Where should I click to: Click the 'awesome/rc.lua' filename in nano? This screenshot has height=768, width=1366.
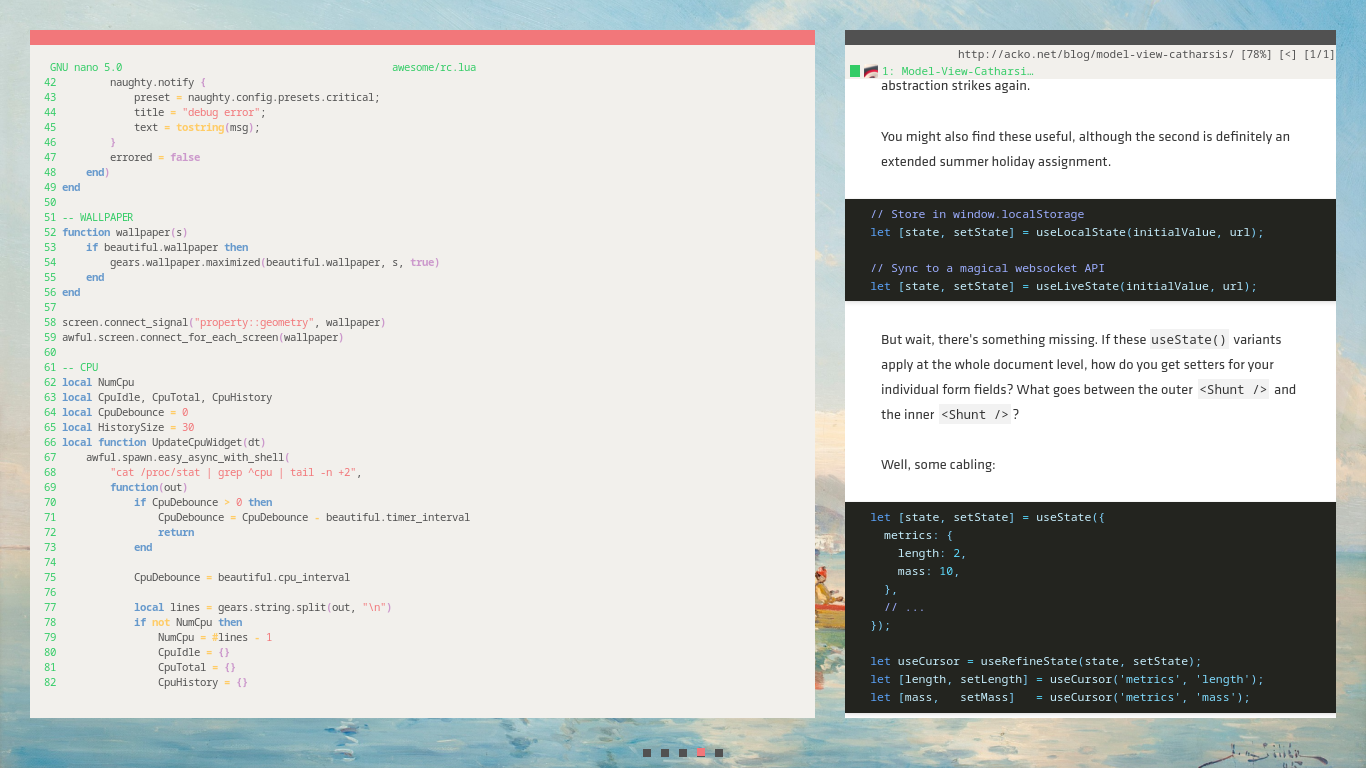pyautogui.click(x=434, y=67)
